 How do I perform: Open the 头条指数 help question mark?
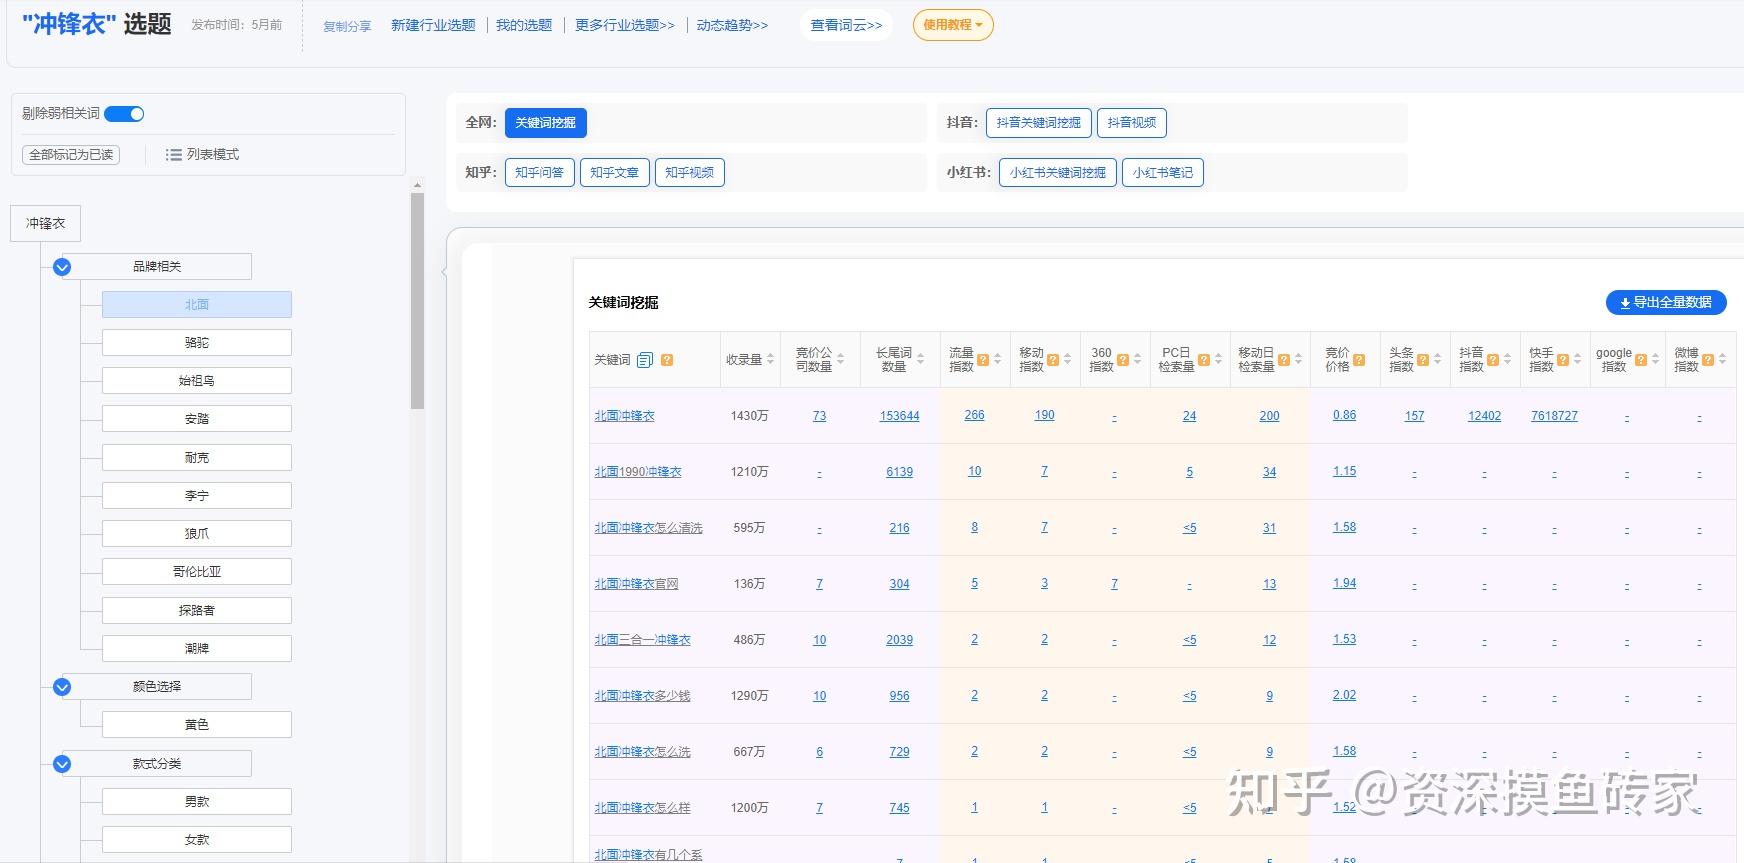click(1423, 360)
